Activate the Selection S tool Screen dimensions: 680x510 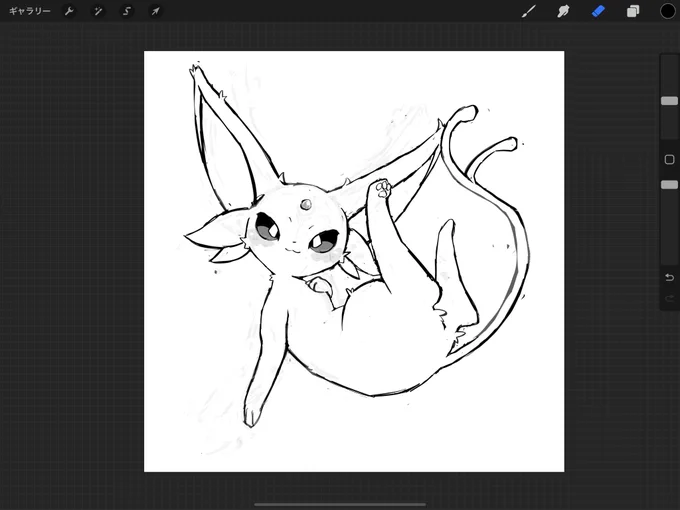coord(127,11)
